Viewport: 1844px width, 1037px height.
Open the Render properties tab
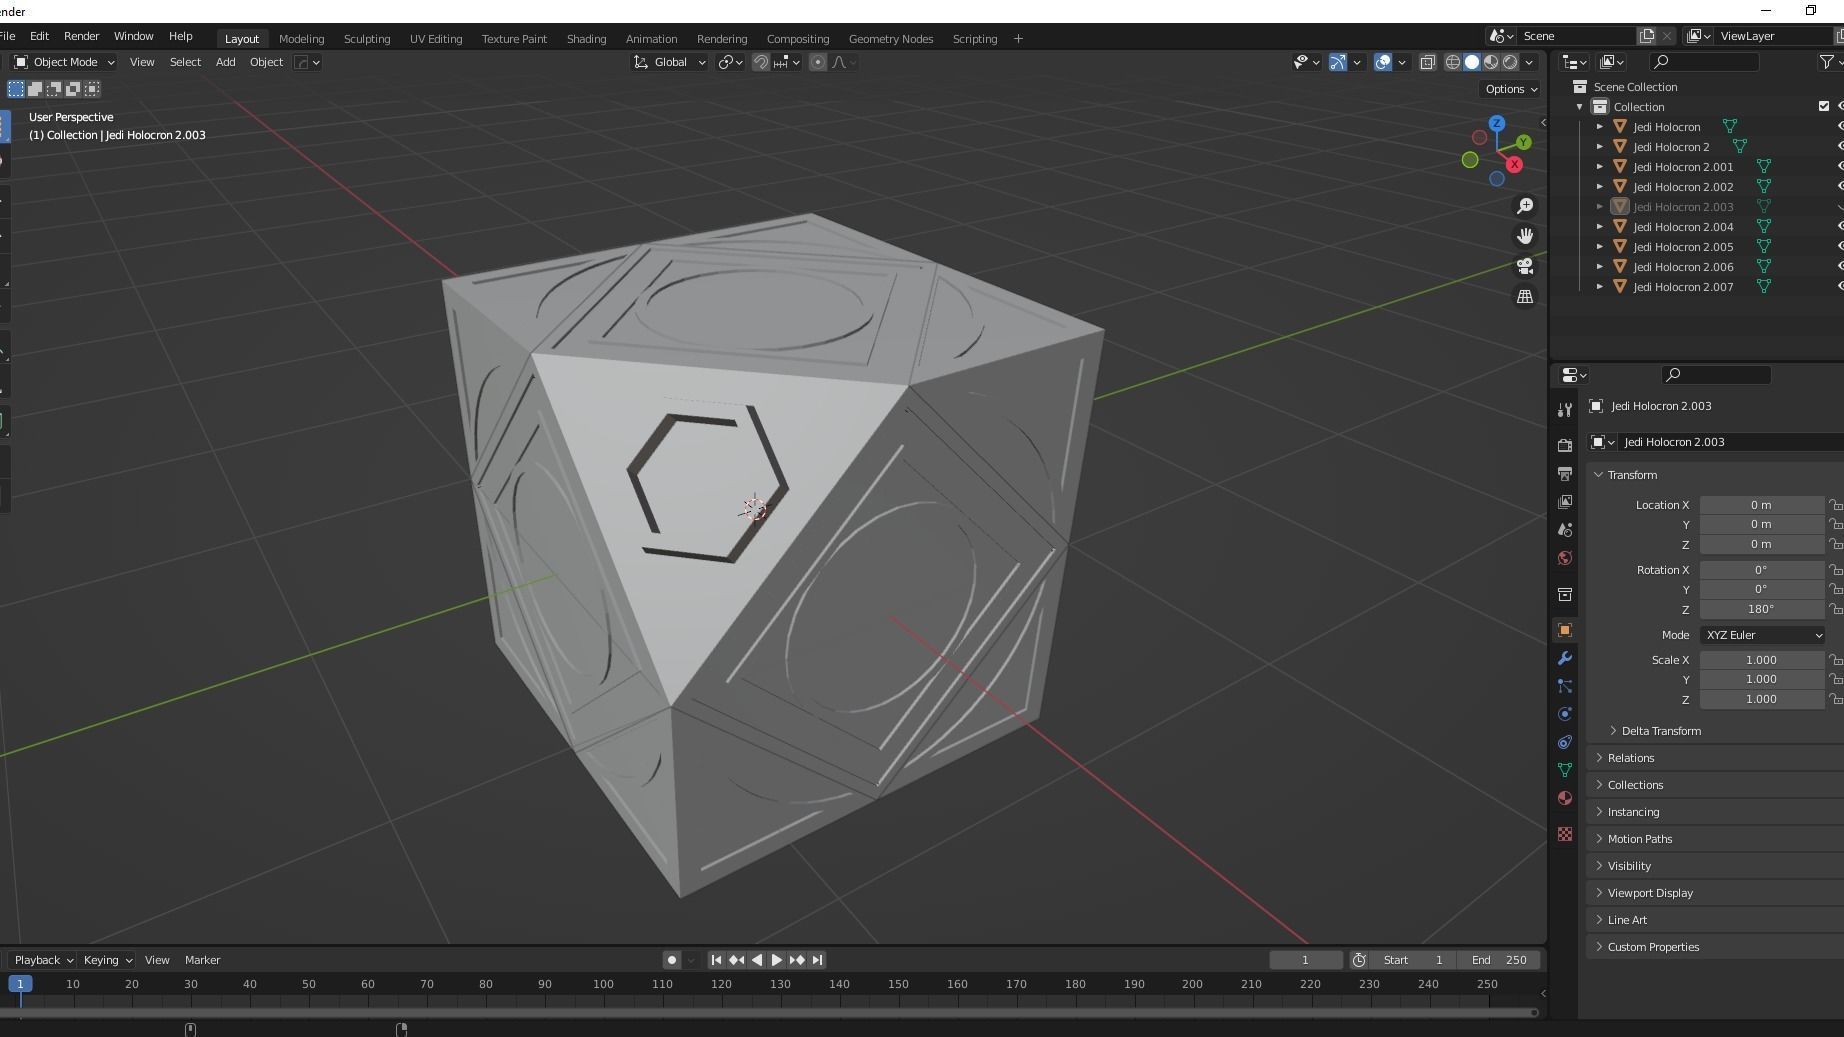(x=1565, y=445)
